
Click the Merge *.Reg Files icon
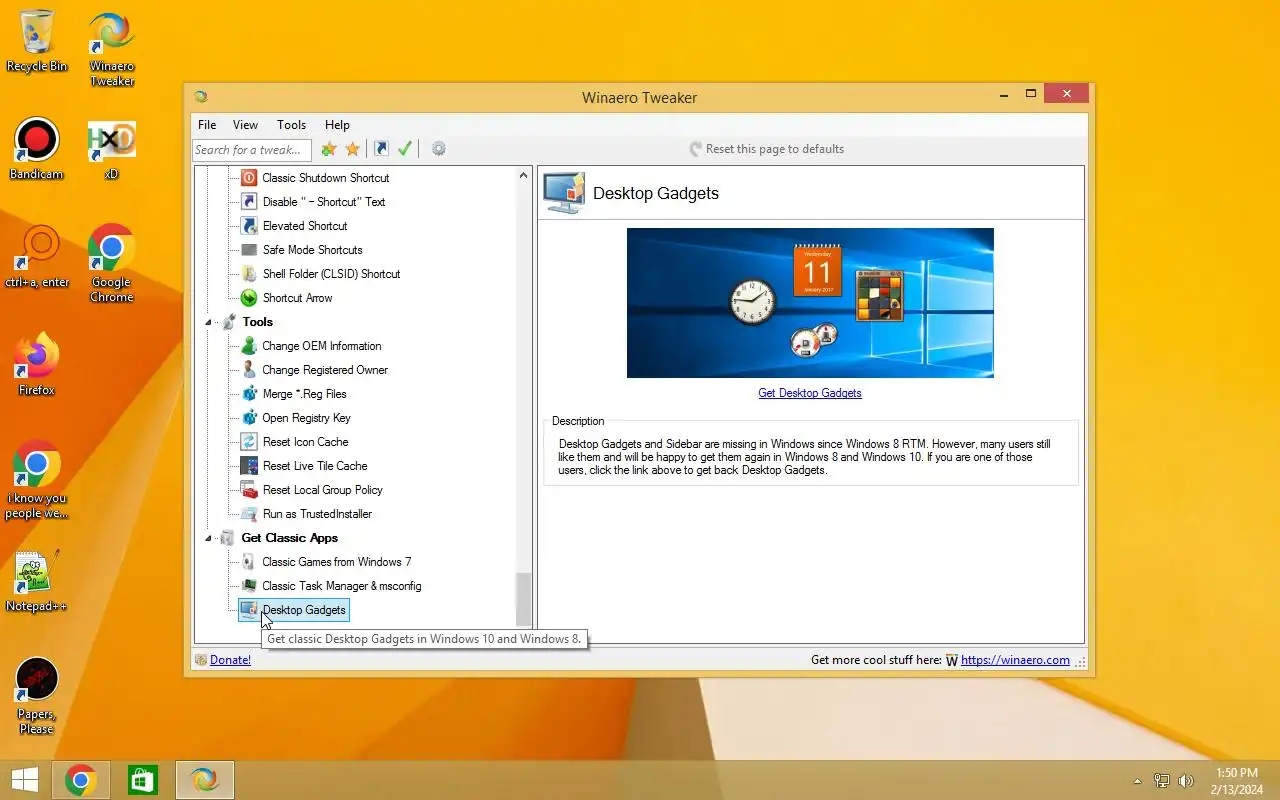pos(249,394)
